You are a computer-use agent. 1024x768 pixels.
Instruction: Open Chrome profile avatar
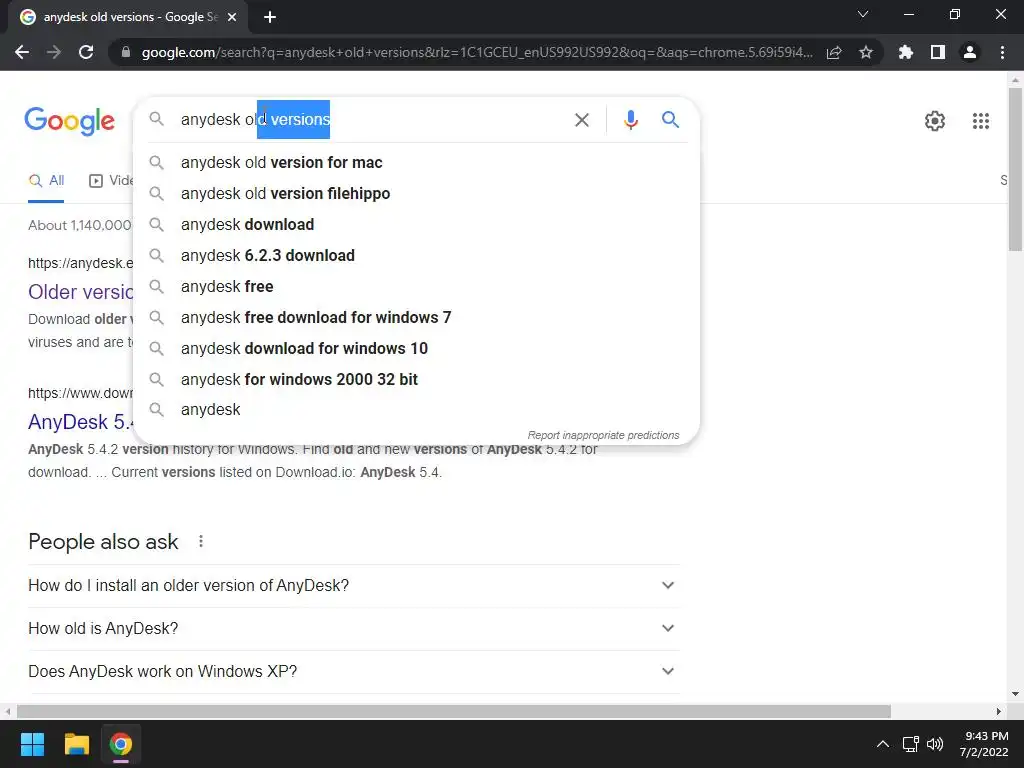[x=969, y=52]
